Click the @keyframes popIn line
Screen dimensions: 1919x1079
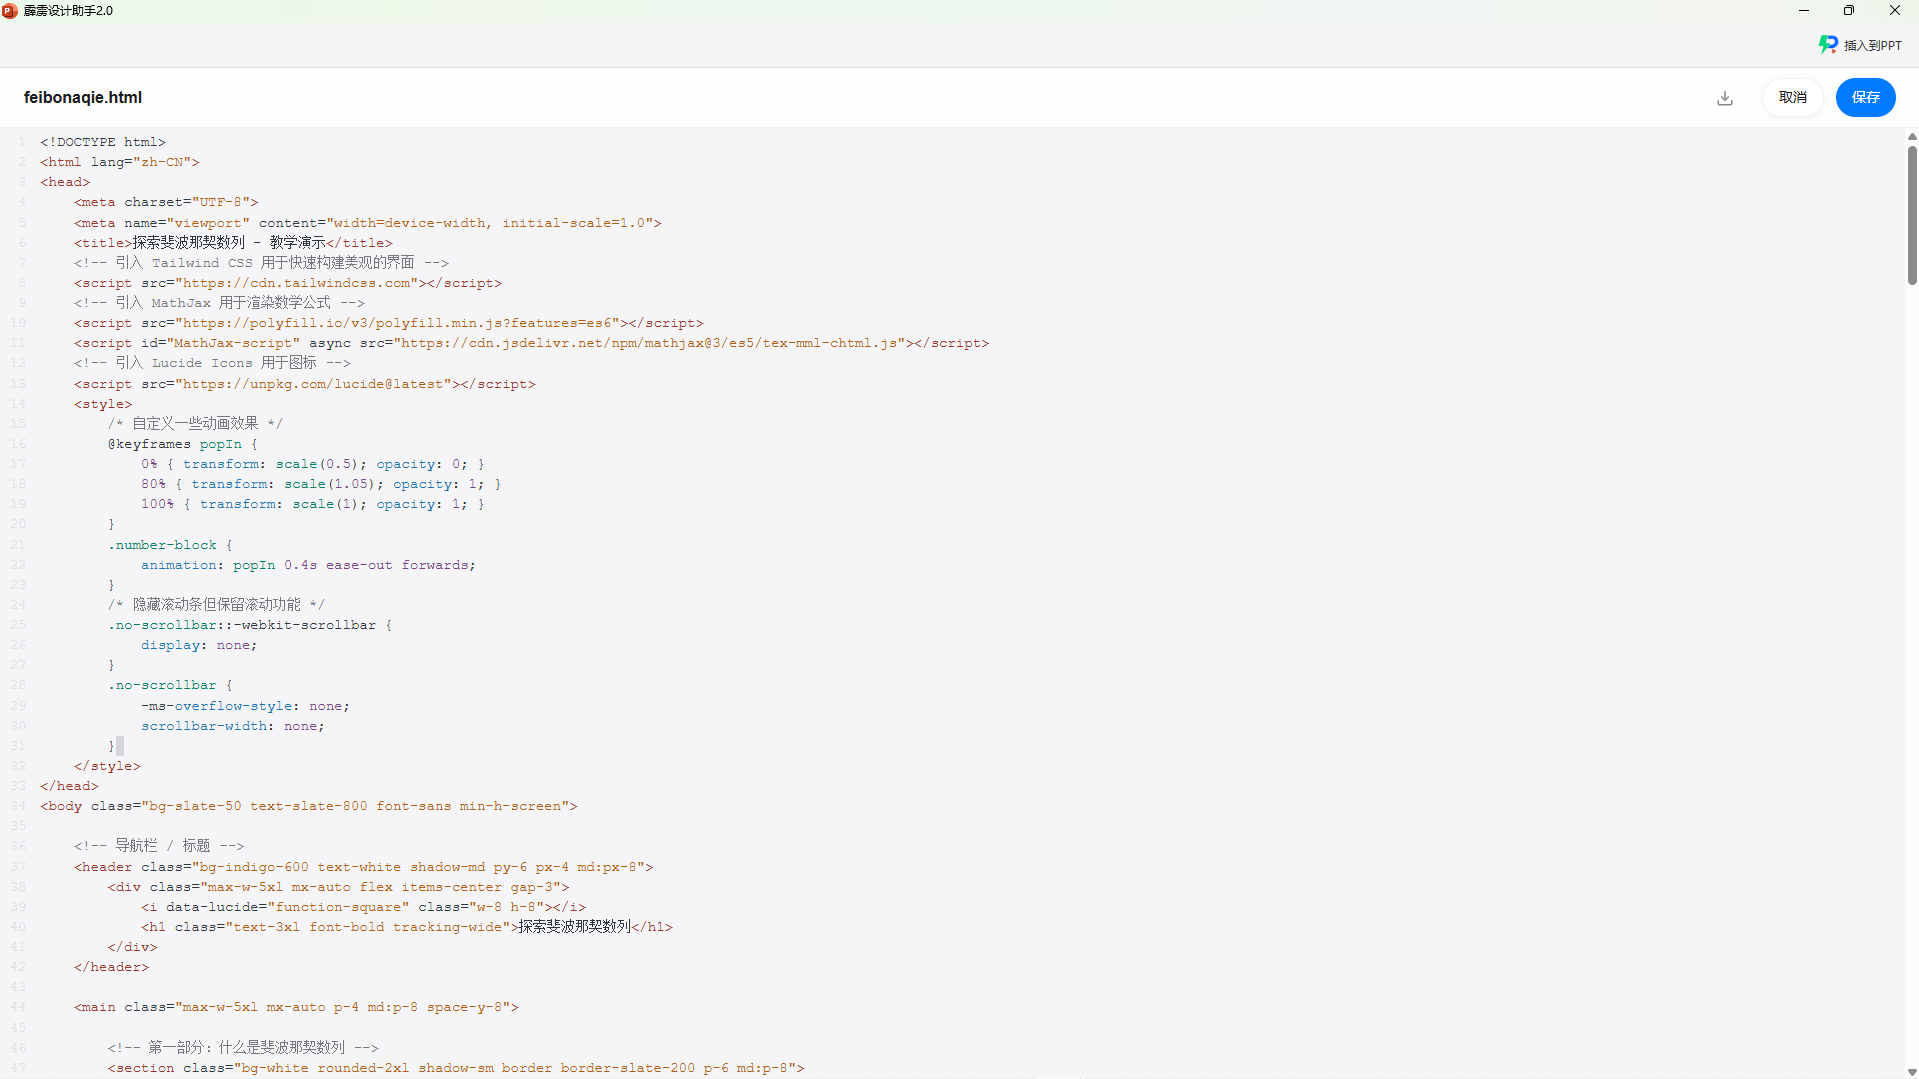pos(183,444)
